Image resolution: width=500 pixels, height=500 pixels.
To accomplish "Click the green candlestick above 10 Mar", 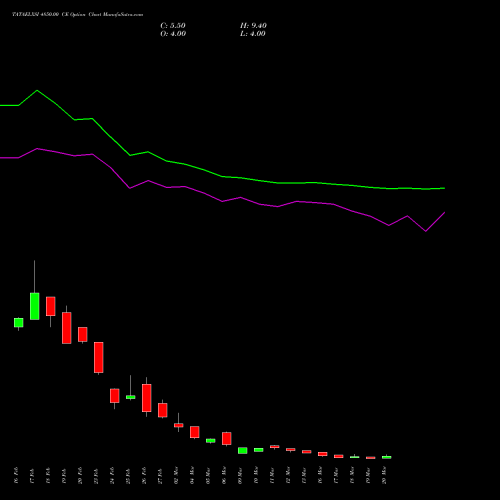I will (x=259, y=450).
